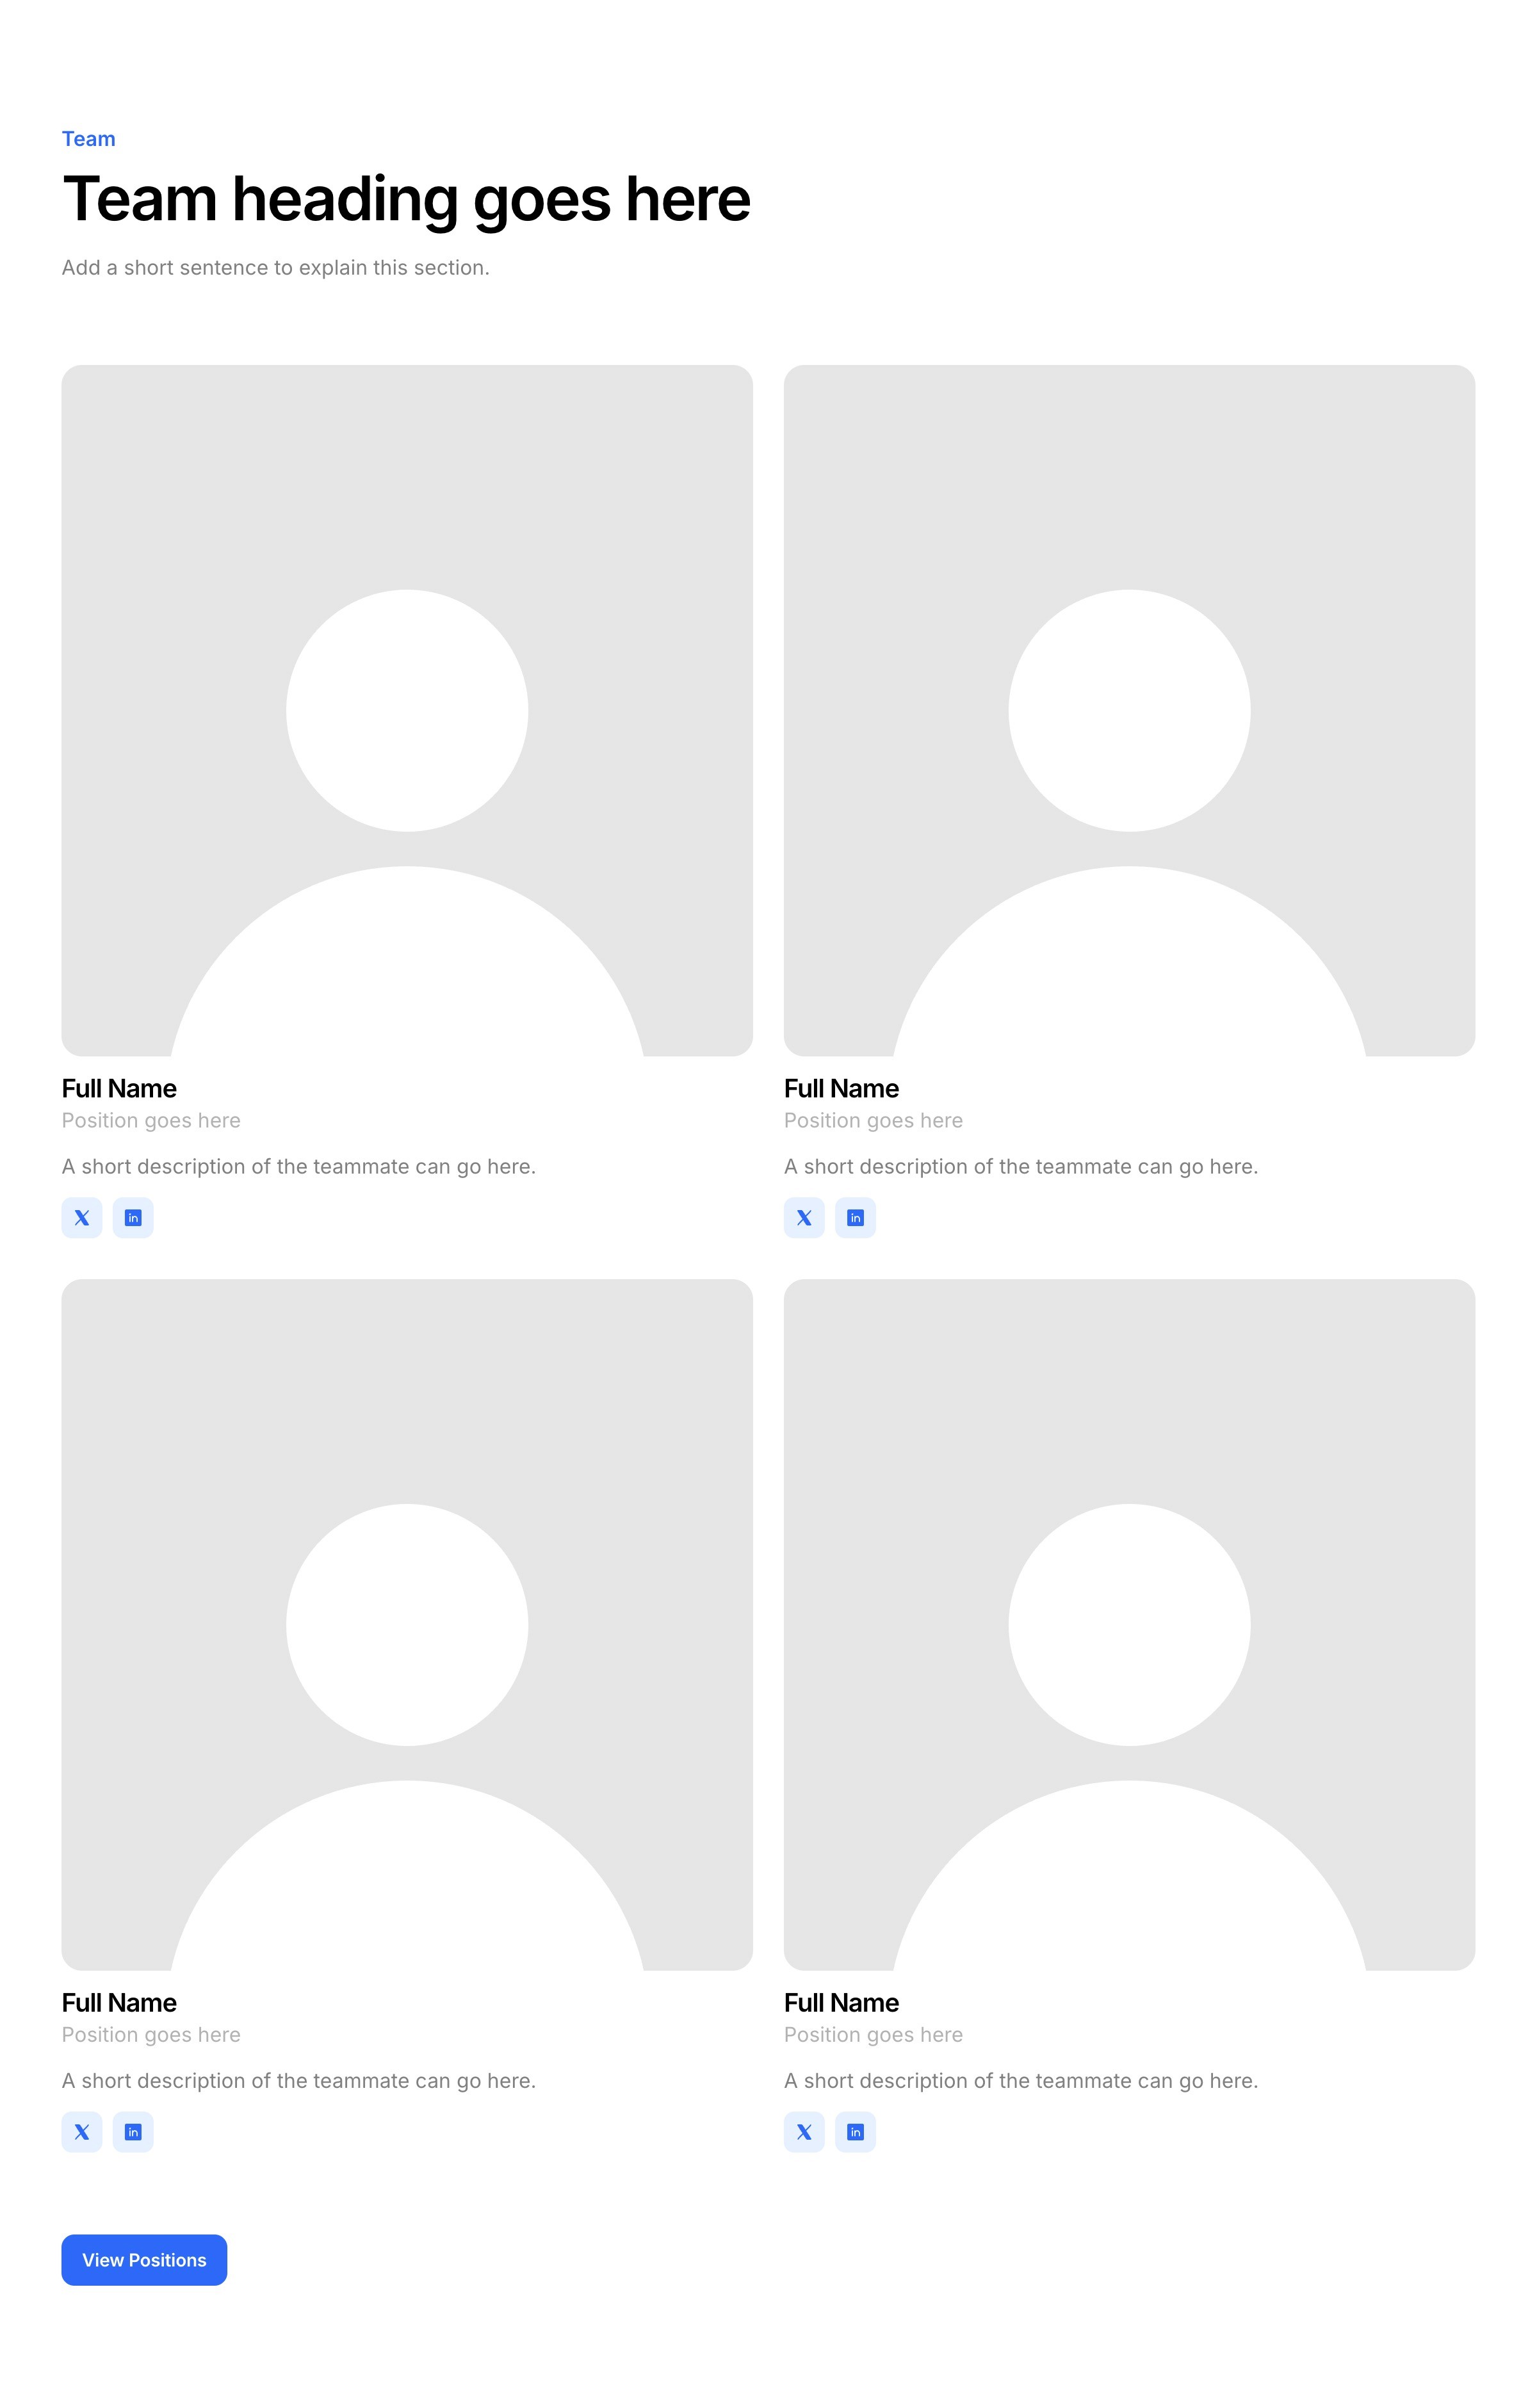The width and height of the screenshot is (1537, 2408).
Task: Click the X (Twitter) icon of bottom-right teammate
Action: [804, 2131]
